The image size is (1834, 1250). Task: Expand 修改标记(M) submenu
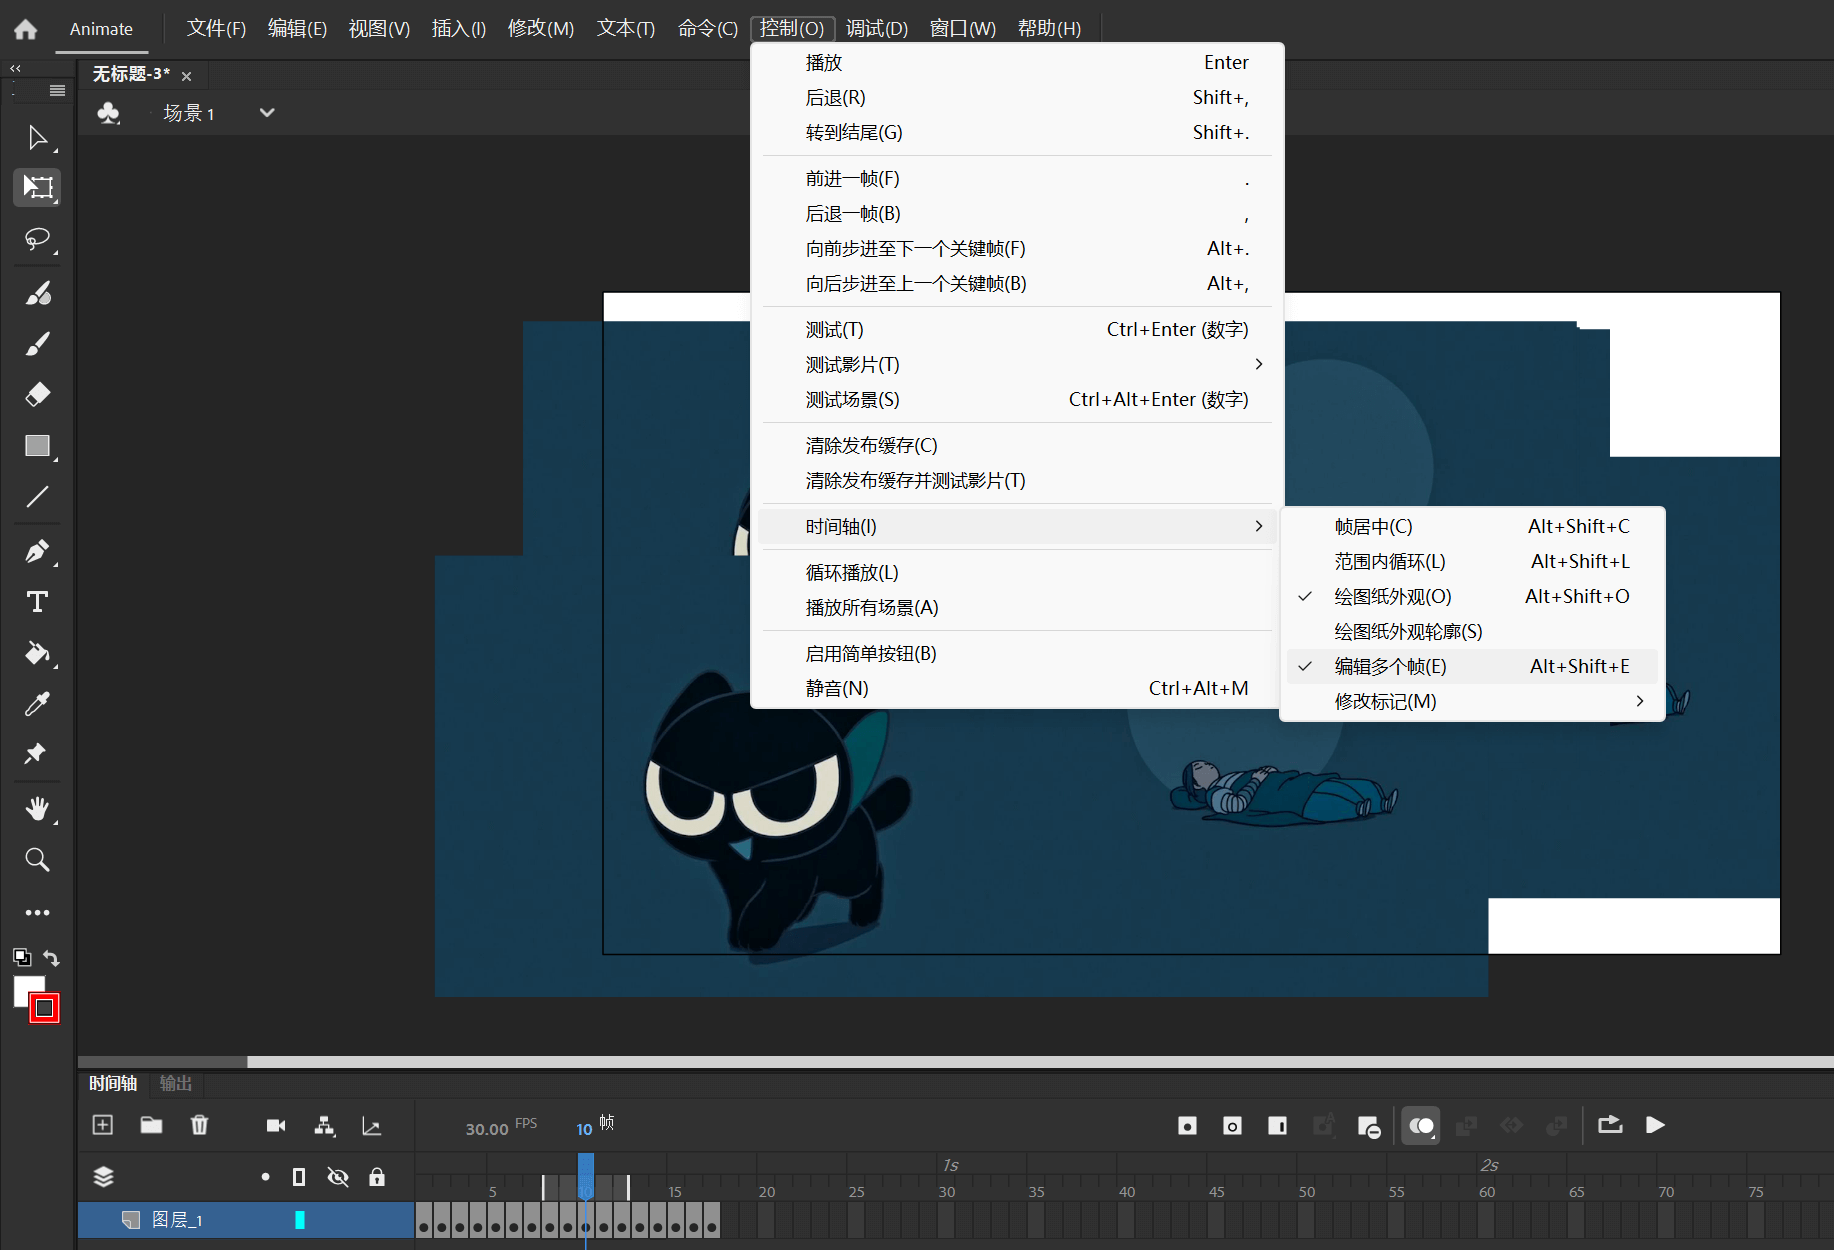[1470, 702]
